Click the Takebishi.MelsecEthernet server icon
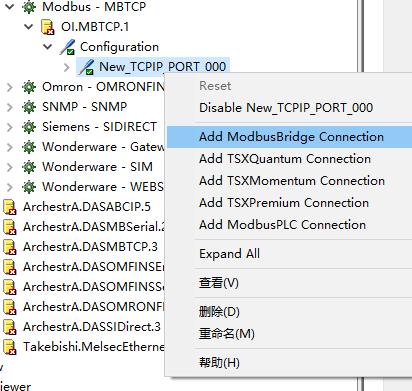The height and width of the screenshot is (391, 412). (10, 347)
